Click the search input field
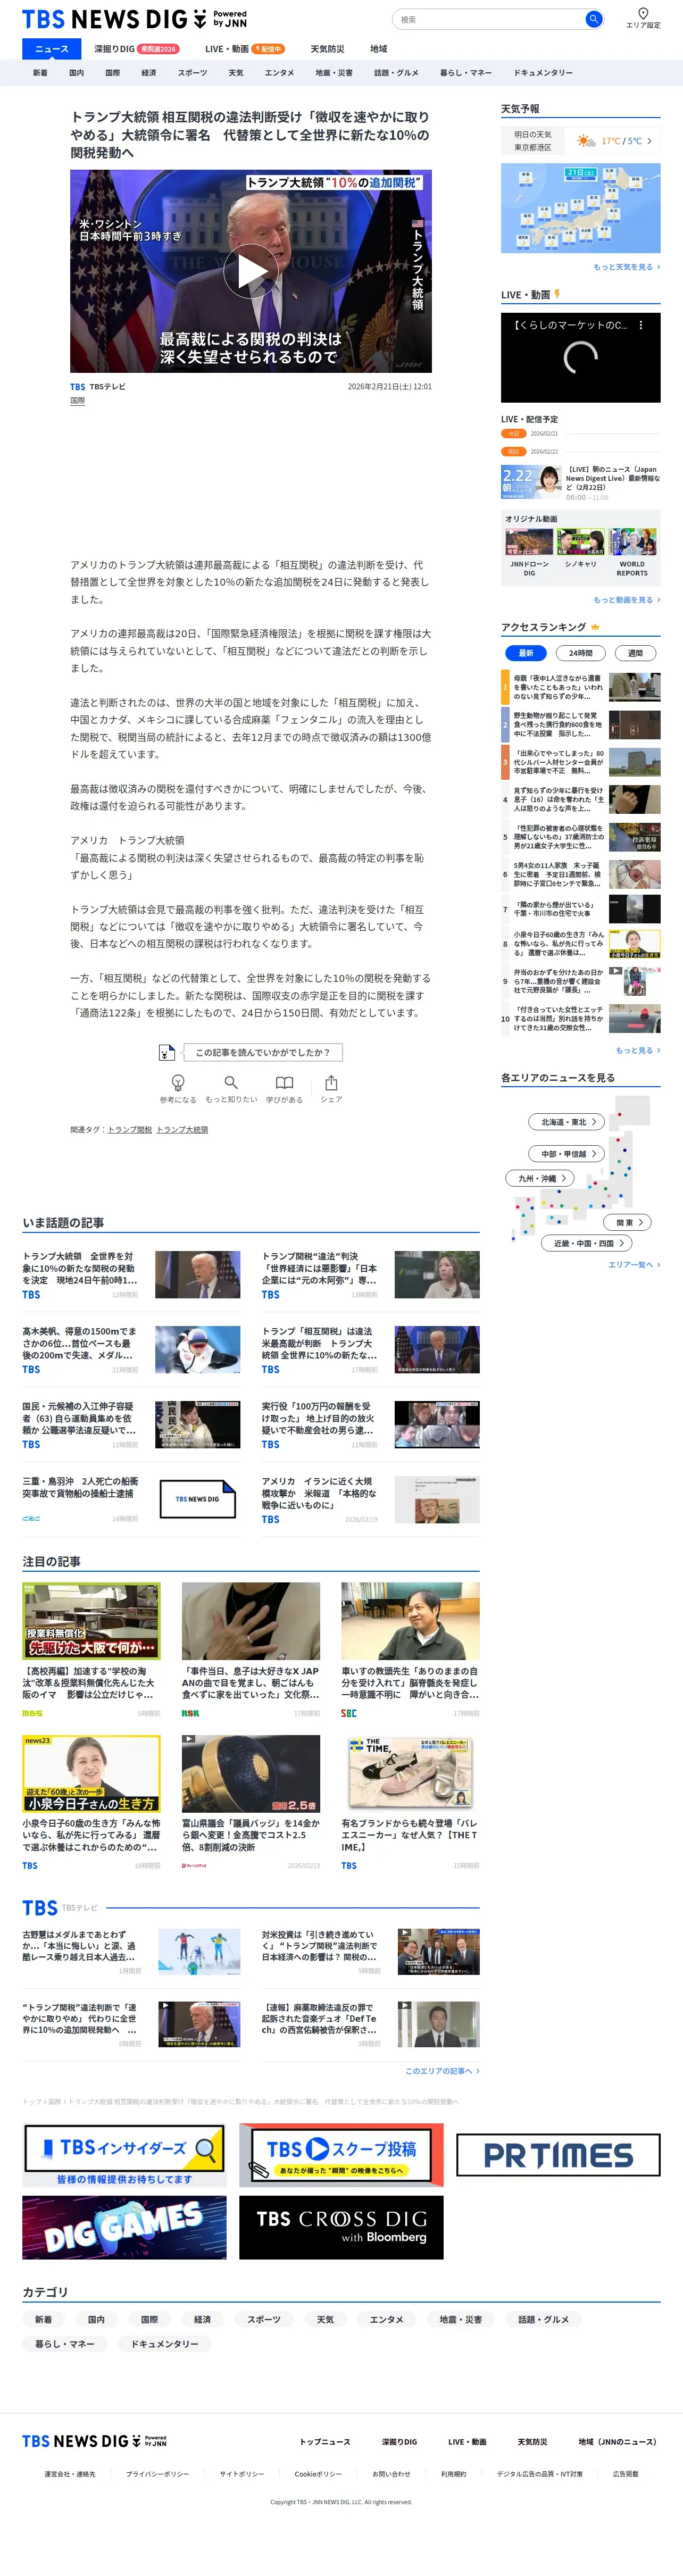Screen dimensions: 683x2576 tap(488, 19)
